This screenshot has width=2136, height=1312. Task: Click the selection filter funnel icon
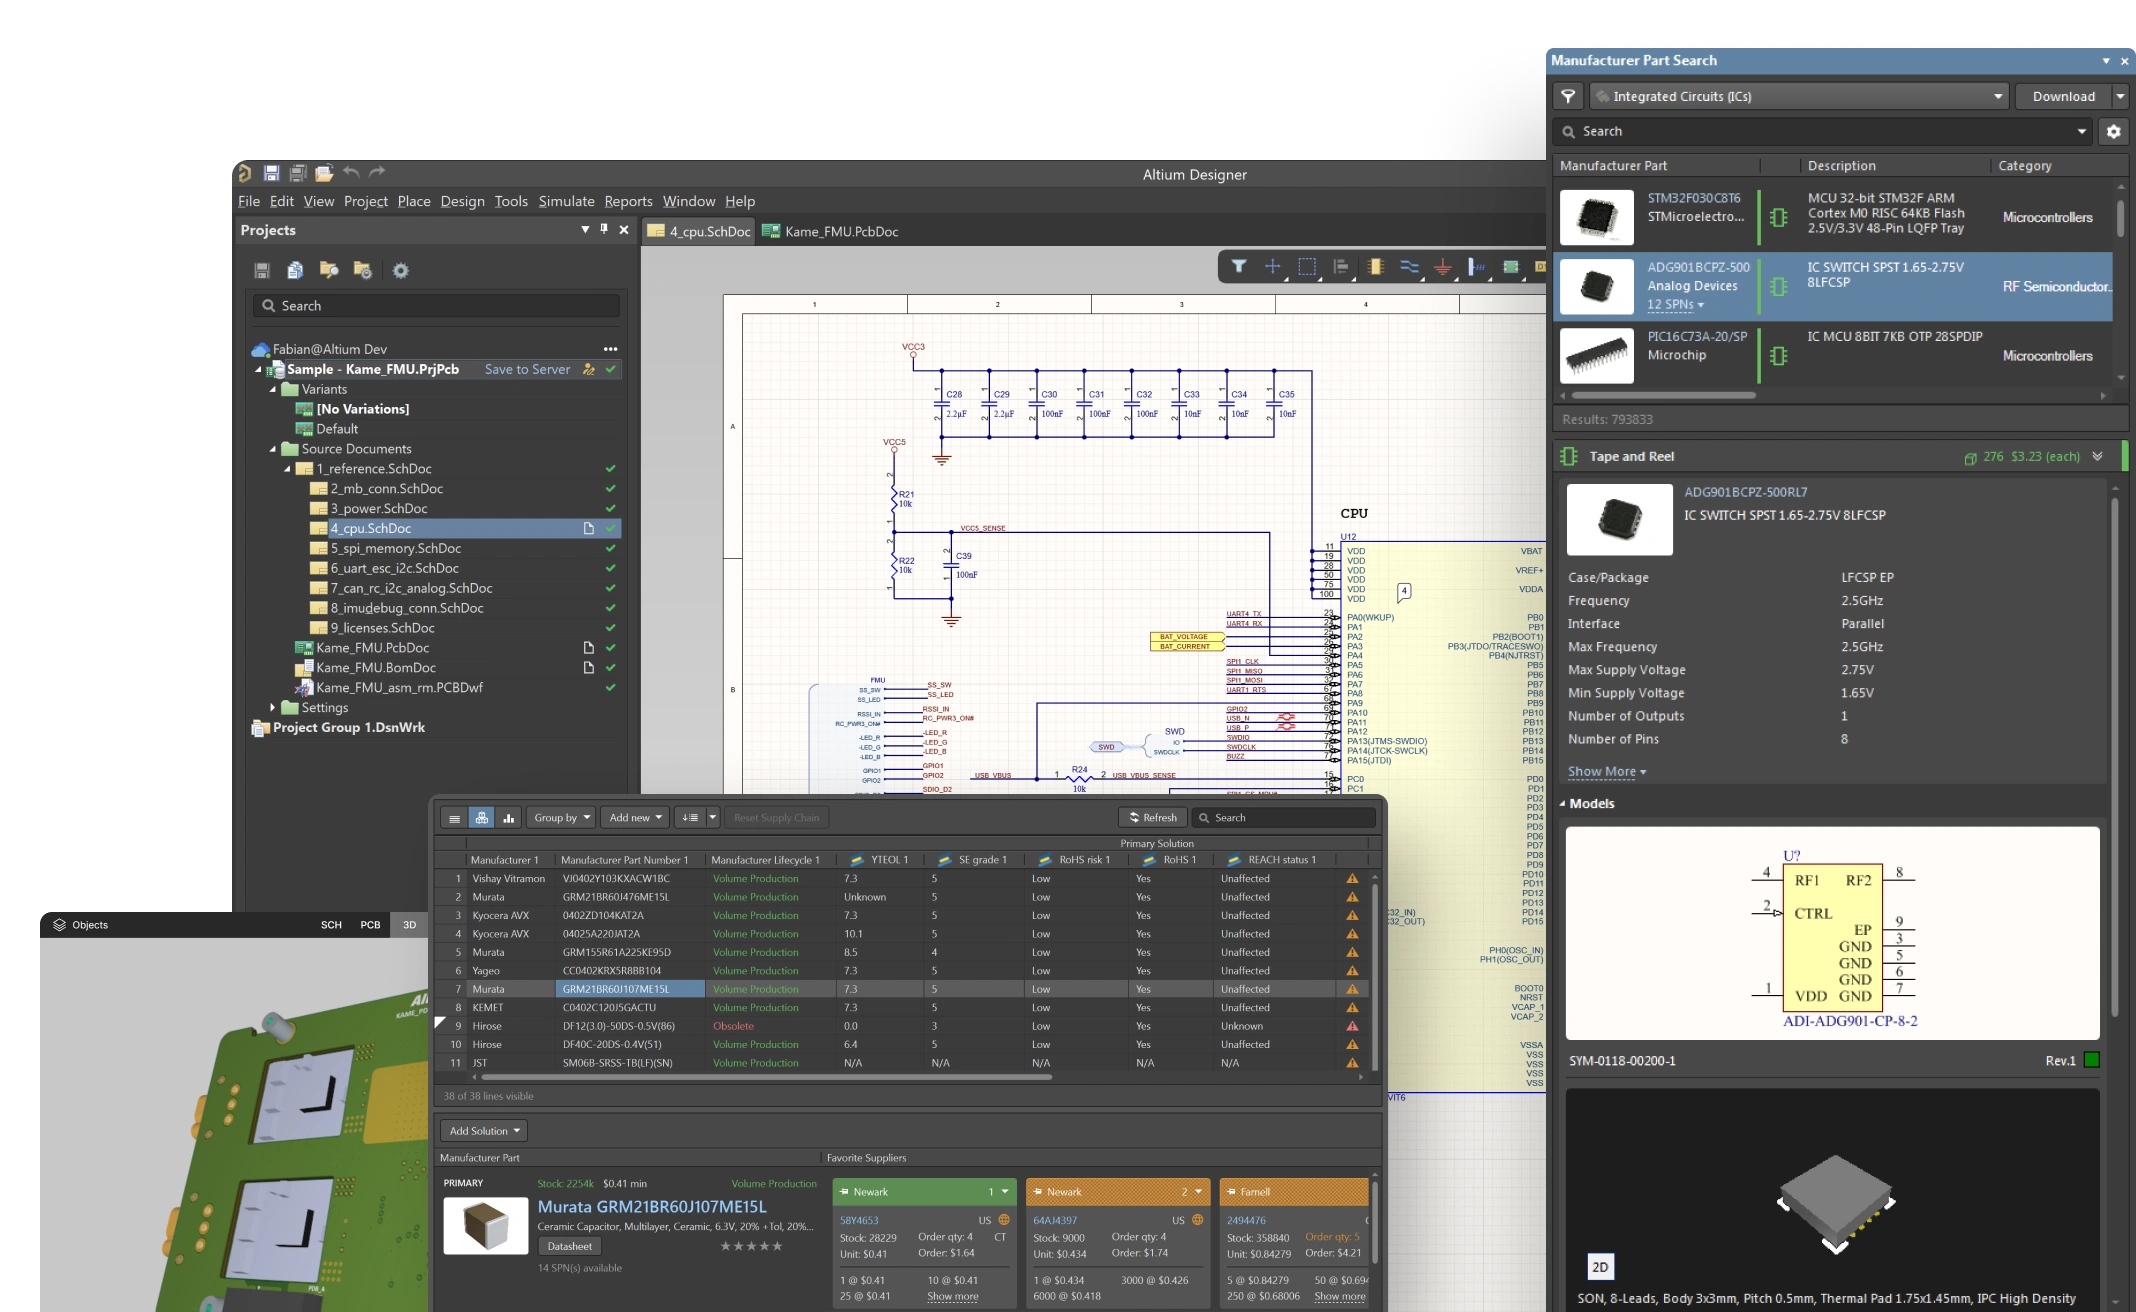[1239, 267]
